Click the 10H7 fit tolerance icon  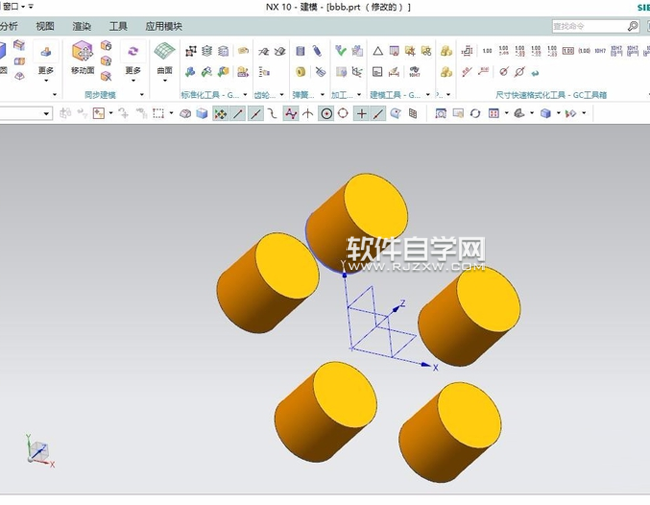pyautogui.click(x=600, y=51)
